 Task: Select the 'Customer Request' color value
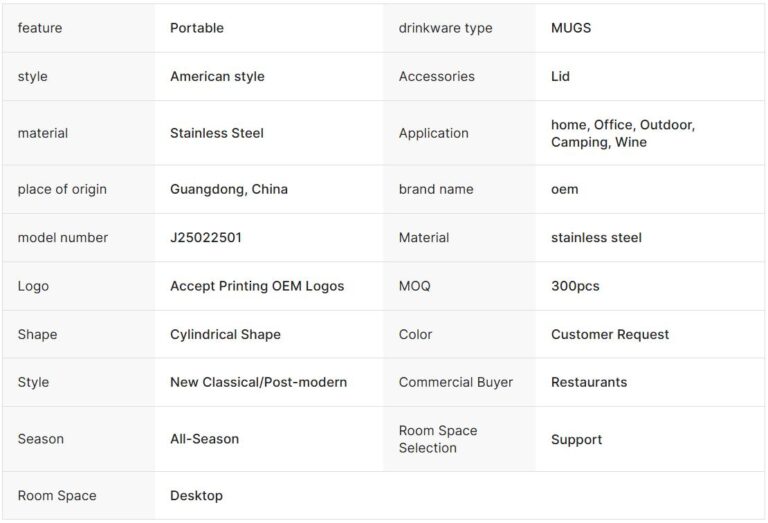pos(610,334)
